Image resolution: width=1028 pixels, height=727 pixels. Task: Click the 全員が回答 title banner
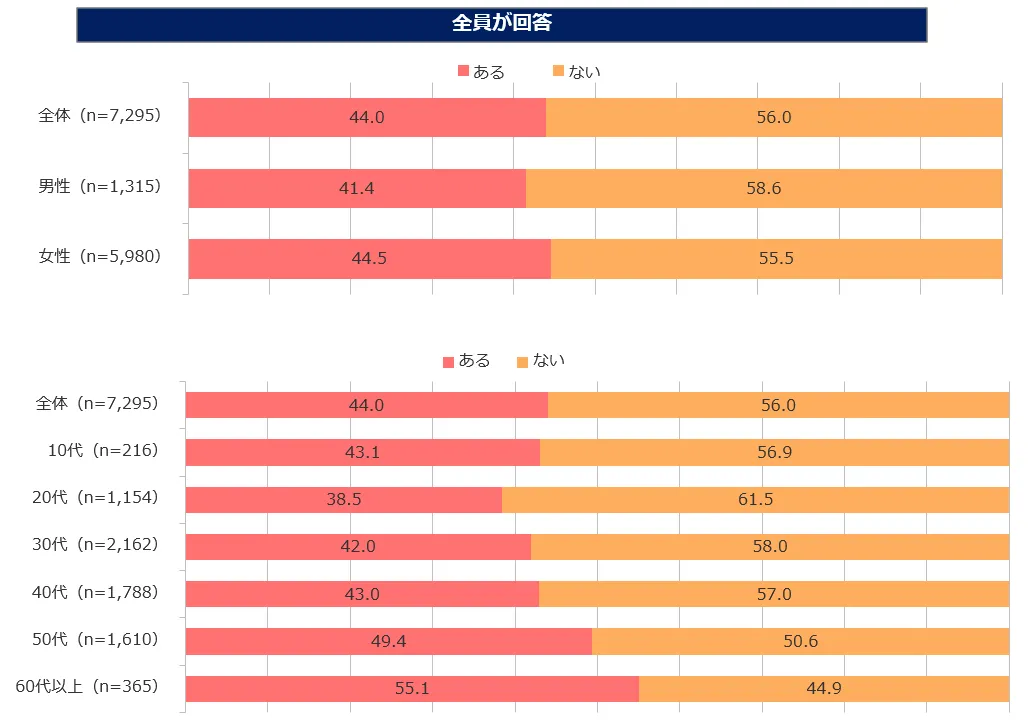[x=502, y=24]
